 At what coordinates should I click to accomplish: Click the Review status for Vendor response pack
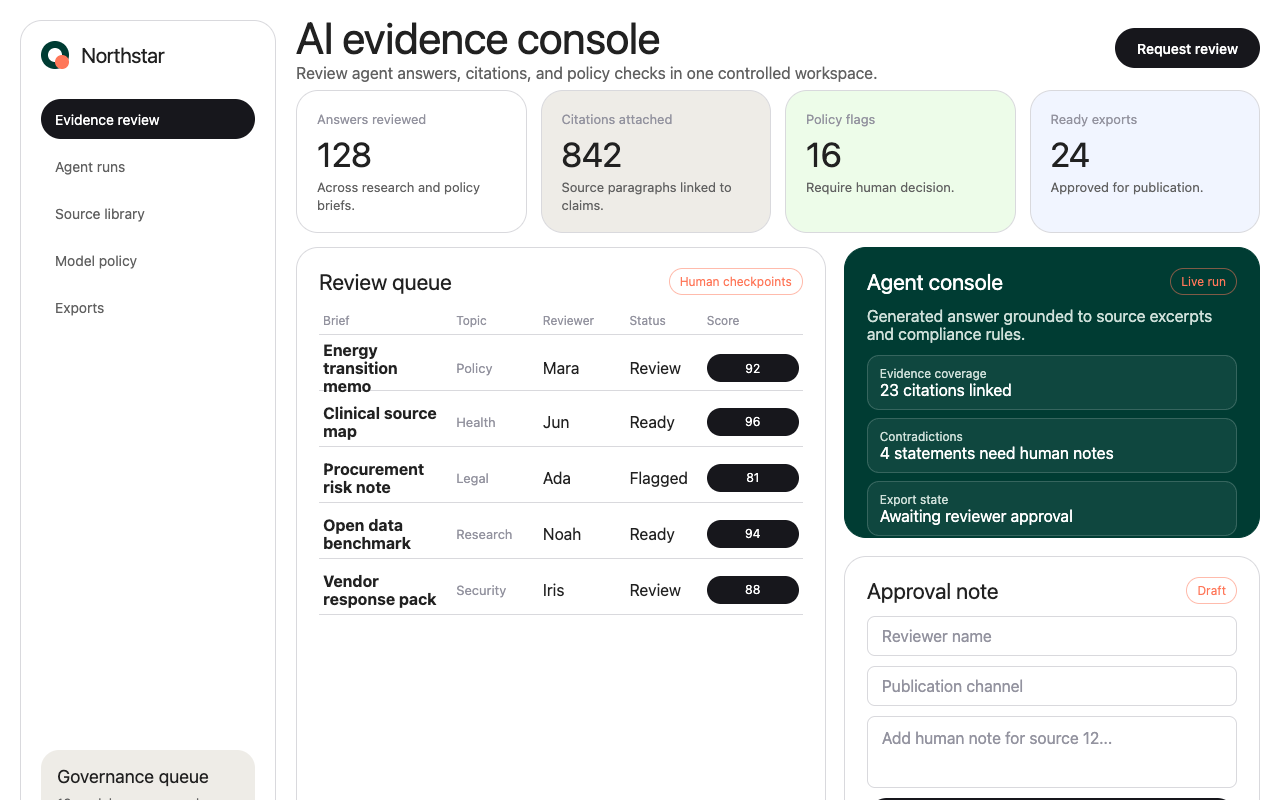pyautogui.click(x=655, y=590)
